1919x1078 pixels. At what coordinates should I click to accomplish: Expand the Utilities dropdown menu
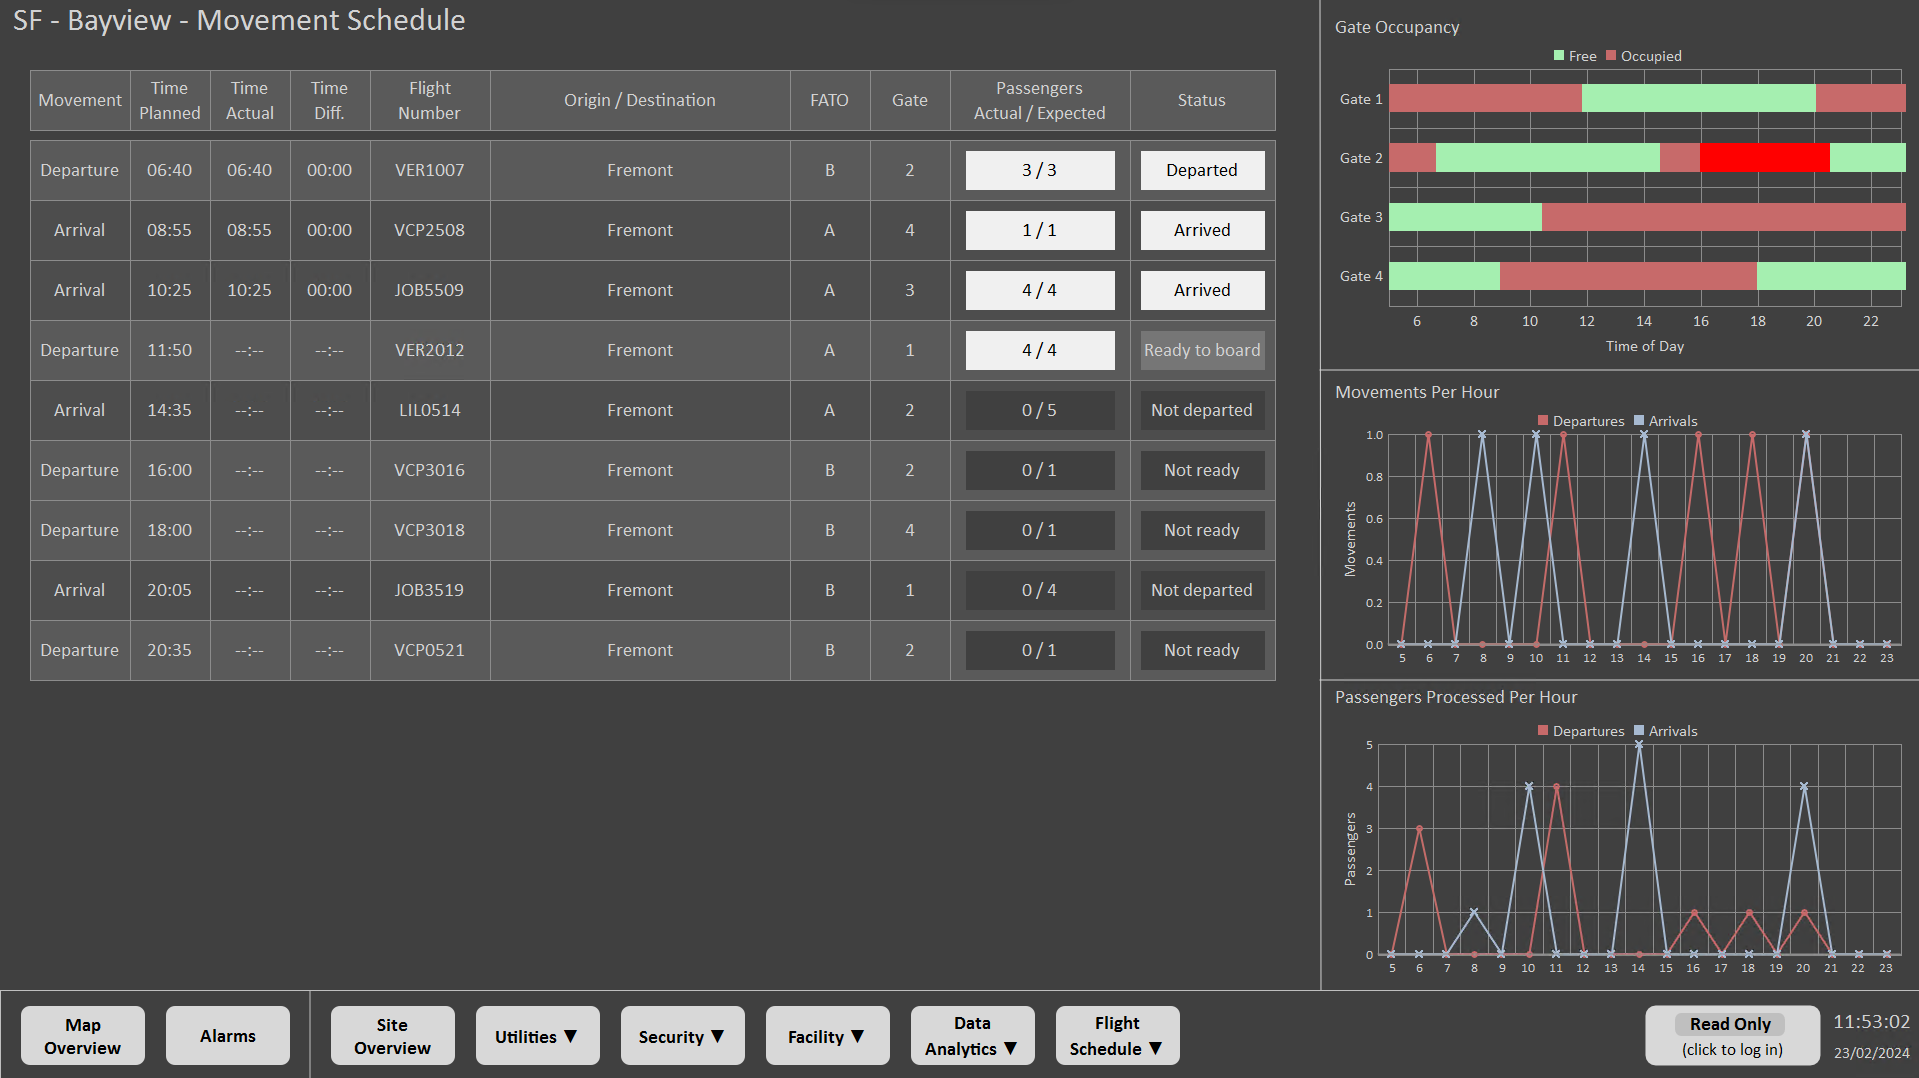click(x=538, y=1036)
